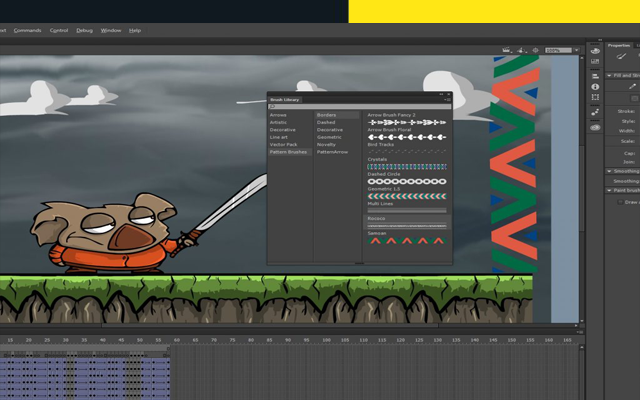Open the Debug menu
640x400 pixels.
[x=84, y=30]
